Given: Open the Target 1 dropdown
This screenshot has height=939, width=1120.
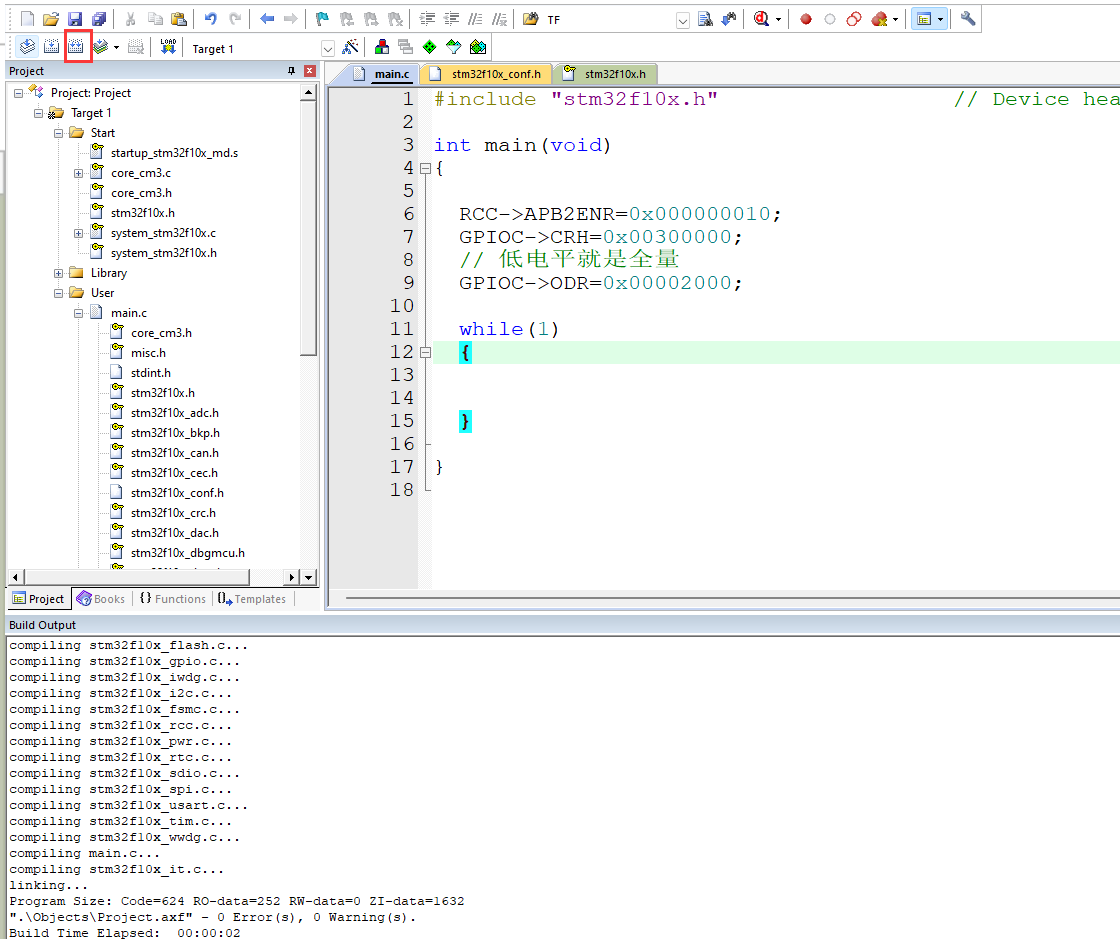Looking at the screenshot, I should (328, 49).
